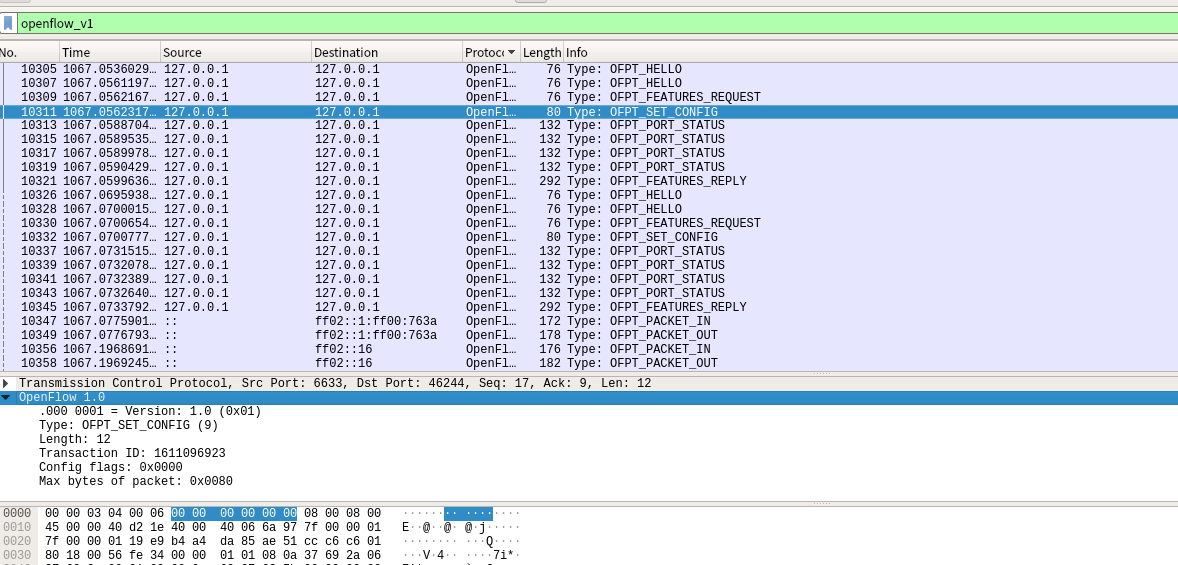
Task: Select packet 10343 OFPT_PORT_STATUS
Action: click(x=589, y=293)
